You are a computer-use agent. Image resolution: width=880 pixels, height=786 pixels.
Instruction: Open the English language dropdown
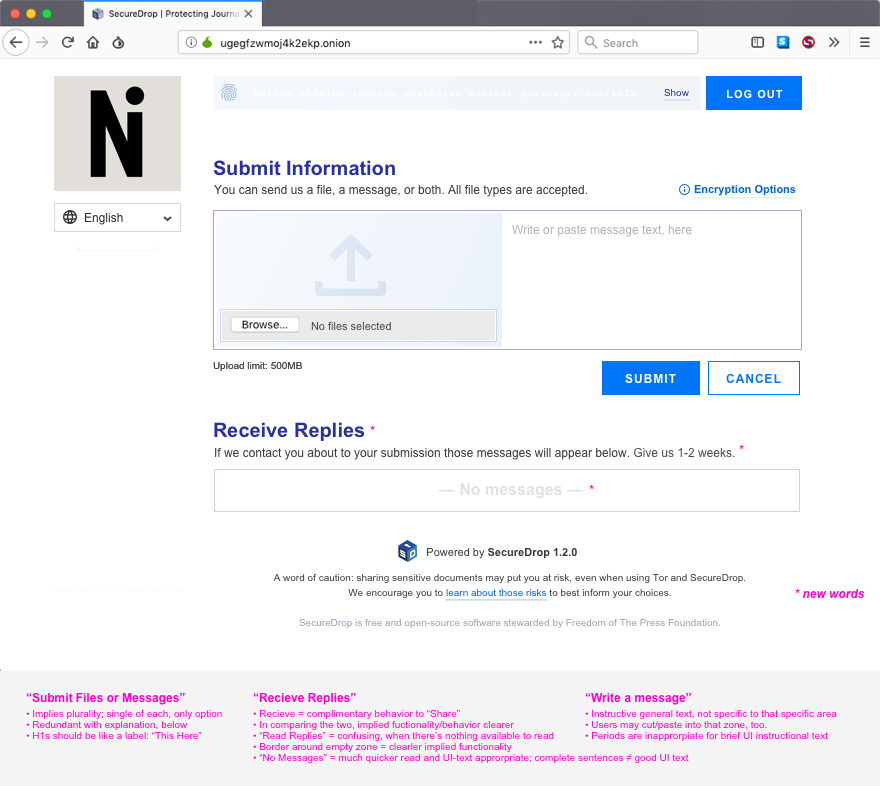(117, 218)
